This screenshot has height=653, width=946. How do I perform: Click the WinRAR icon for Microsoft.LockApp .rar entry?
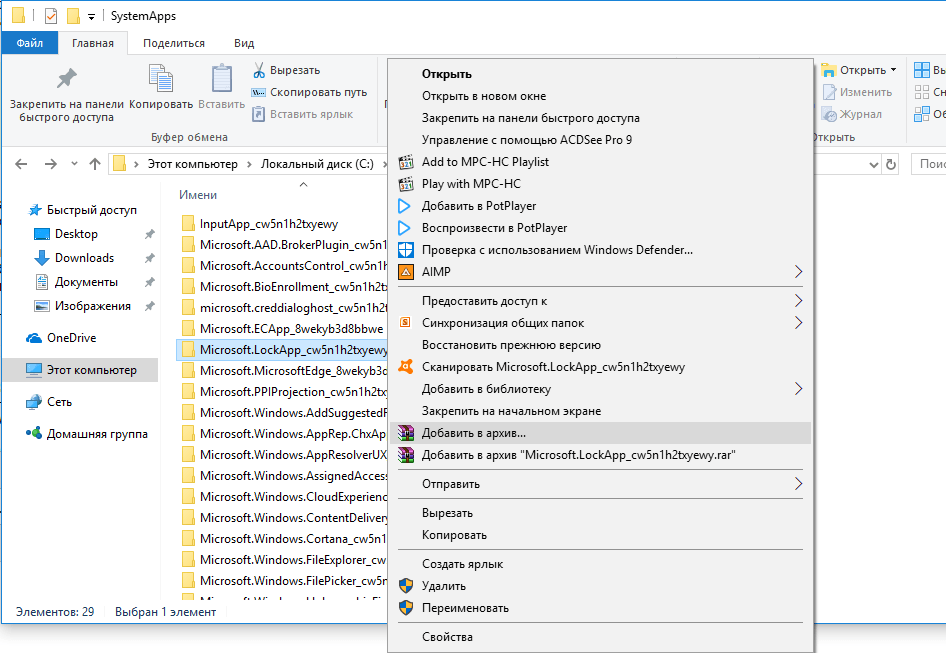coord(406,454)
